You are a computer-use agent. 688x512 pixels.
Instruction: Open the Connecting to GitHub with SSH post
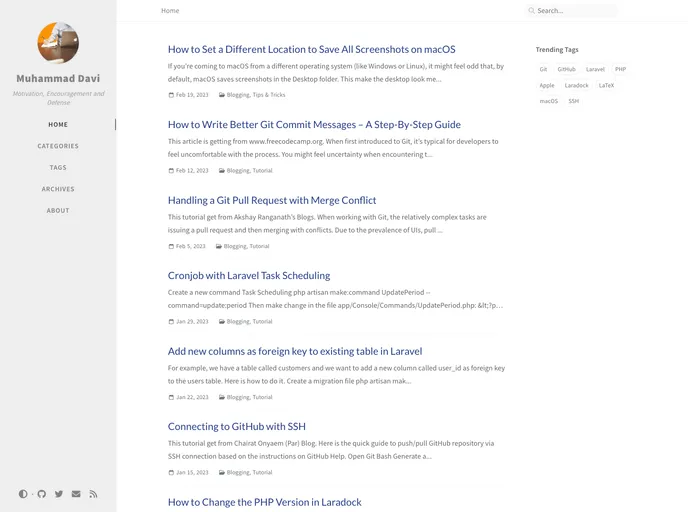(x=237, y=427)
